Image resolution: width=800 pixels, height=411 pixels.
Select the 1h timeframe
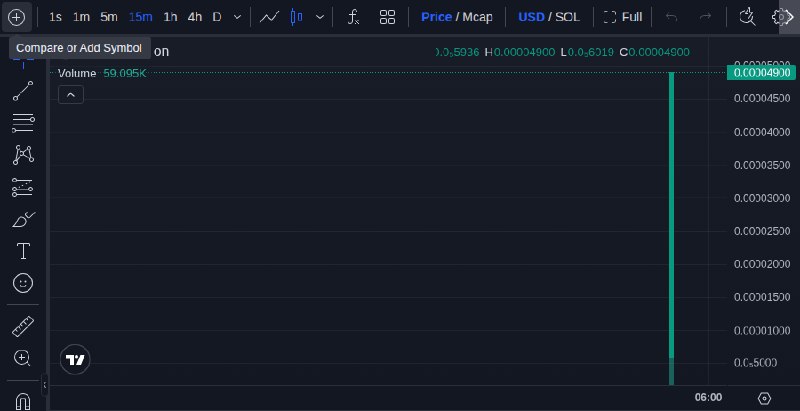point(170,17)
